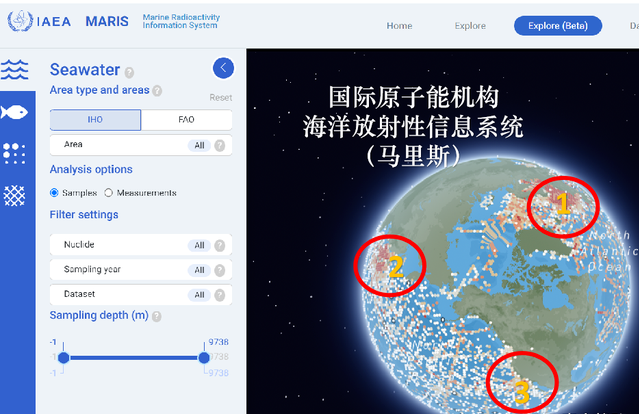Image resolution: width=639 pixels, height=414 pixels.
Task: Show help for Area type and areas
Action: point(157,90)
